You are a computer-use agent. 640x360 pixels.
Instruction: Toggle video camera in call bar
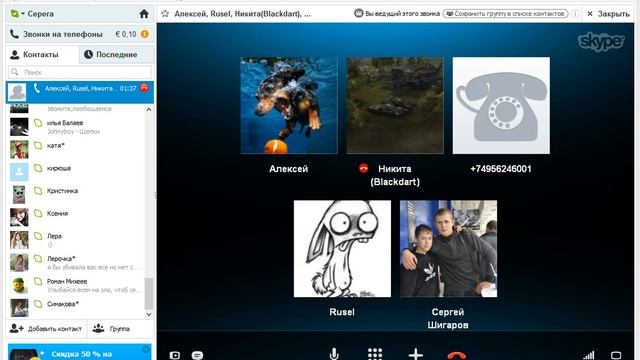(174, 355)
